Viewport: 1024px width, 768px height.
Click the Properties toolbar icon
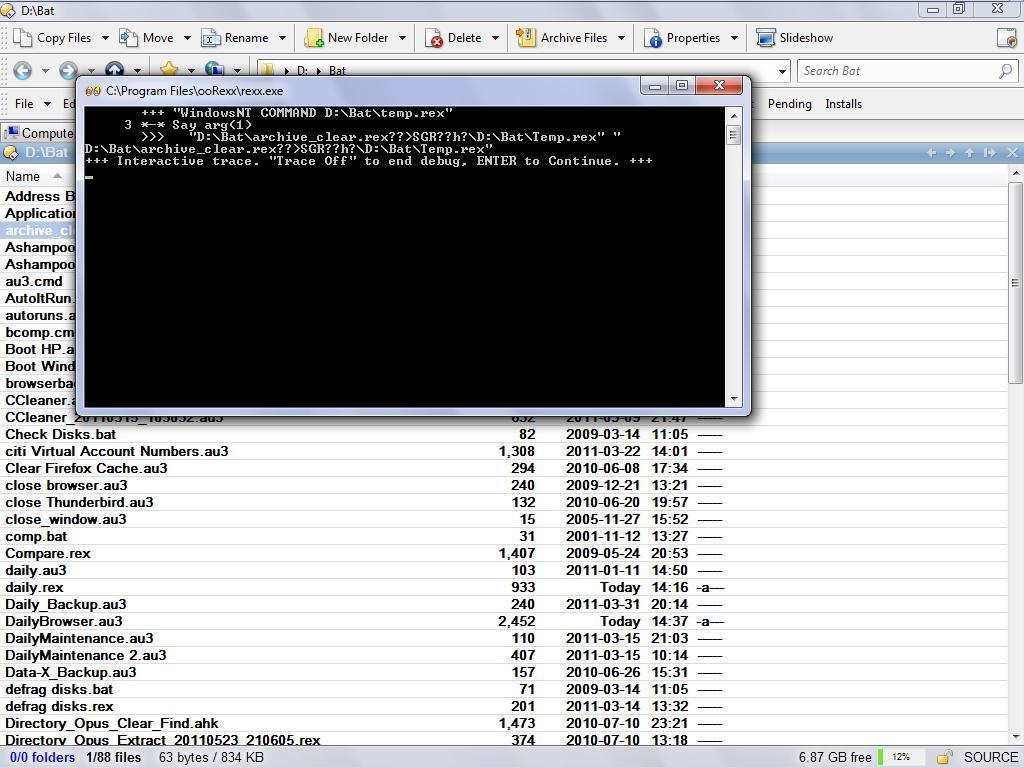[652, 39]
